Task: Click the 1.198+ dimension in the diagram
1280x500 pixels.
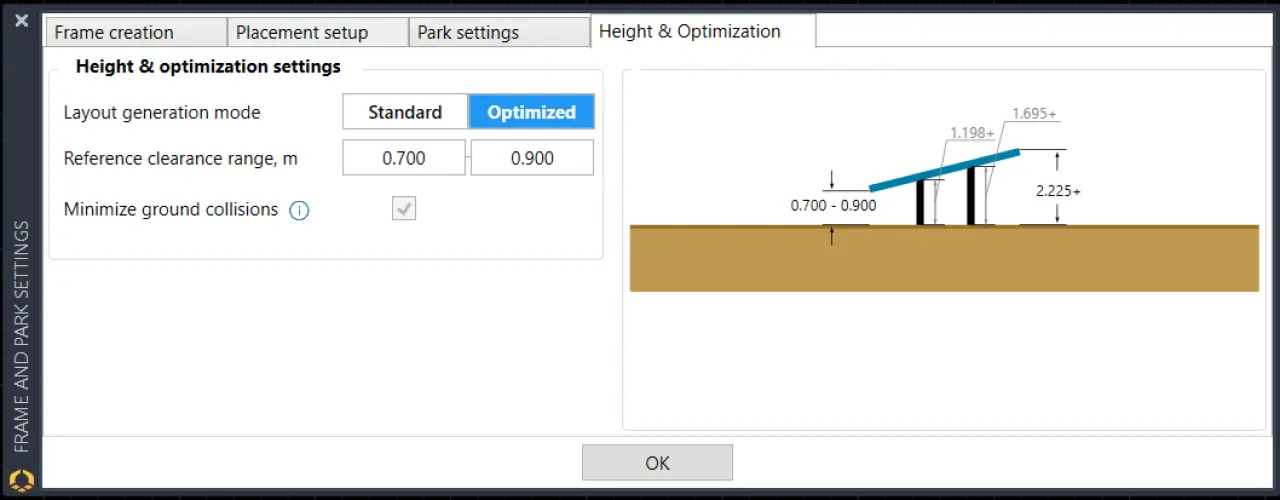Action: tap(971, 132)
